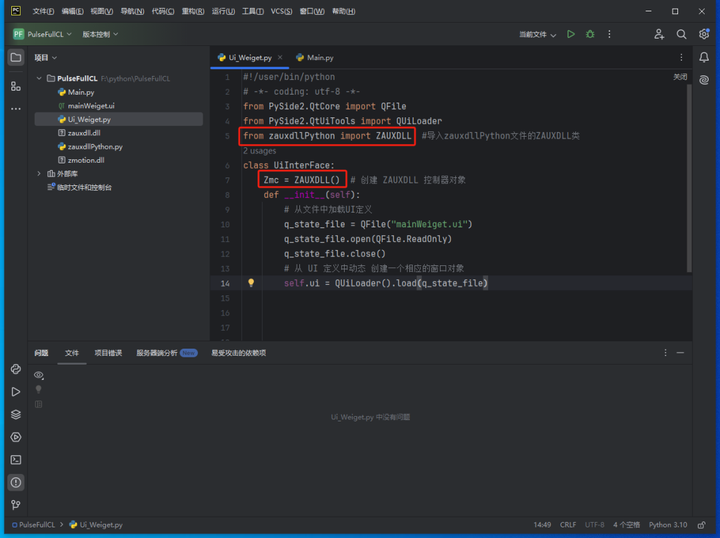Collapse PulseFullCL root folder
The width and height of the screenshot is (720, 538).
pos(39,78)
